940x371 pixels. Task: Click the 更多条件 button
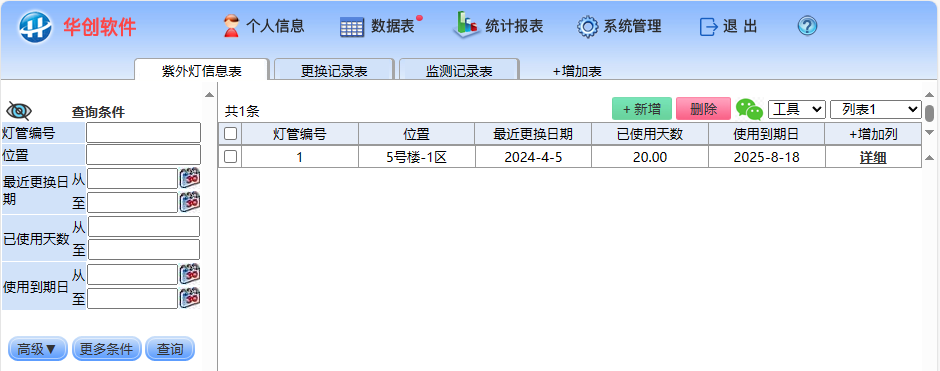(x=107, y=349)
